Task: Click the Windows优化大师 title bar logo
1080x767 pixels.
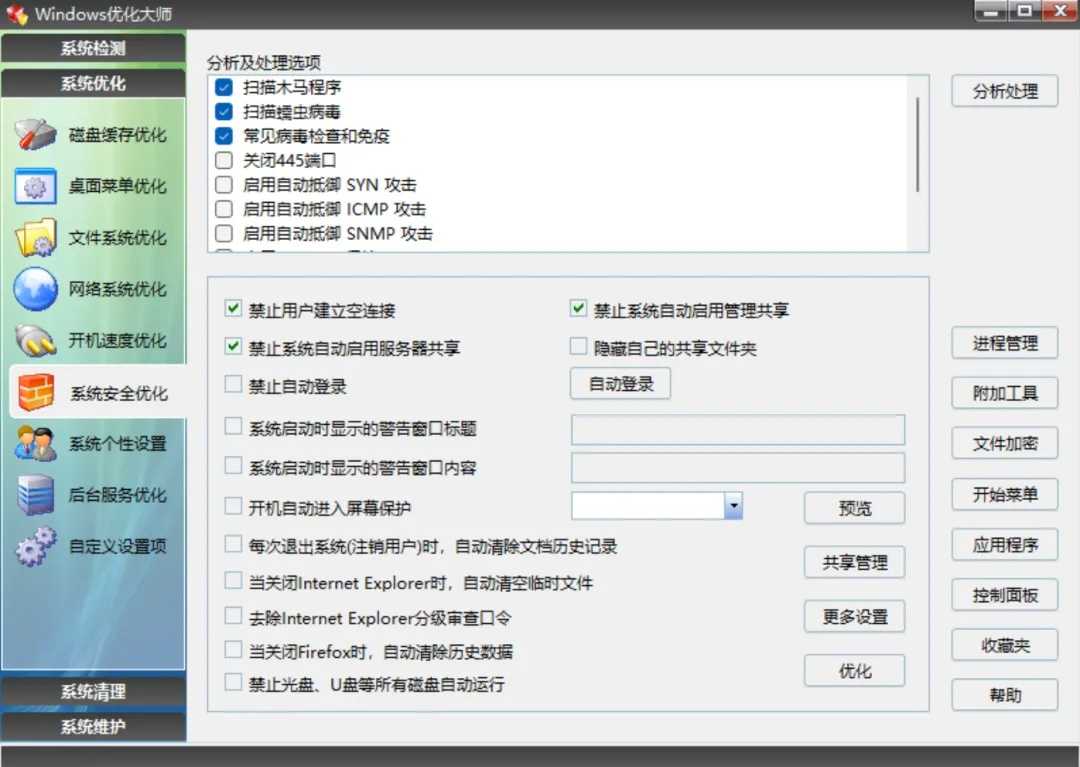Action: point(17,14)
